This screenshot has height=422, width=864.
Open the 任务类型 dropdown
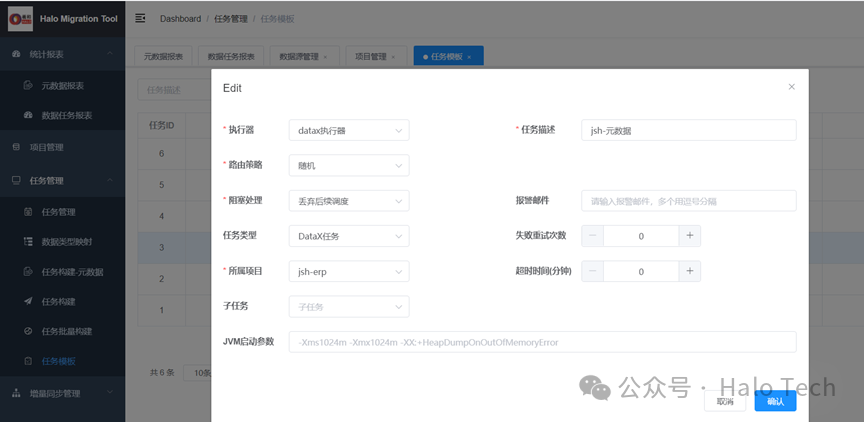[x=349, y=236]
